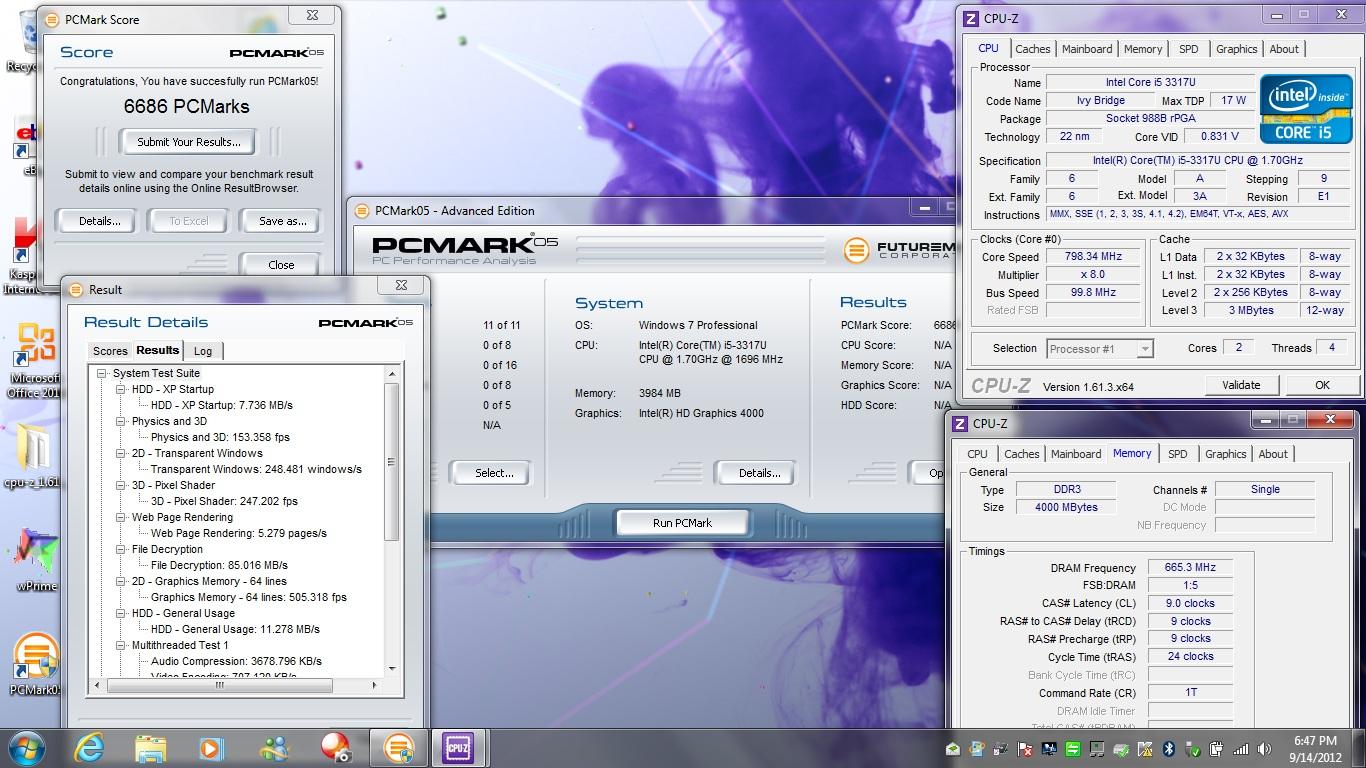Select 'Audio Compression: 3678.796 KB/s' row

click(x=236, y=661)
